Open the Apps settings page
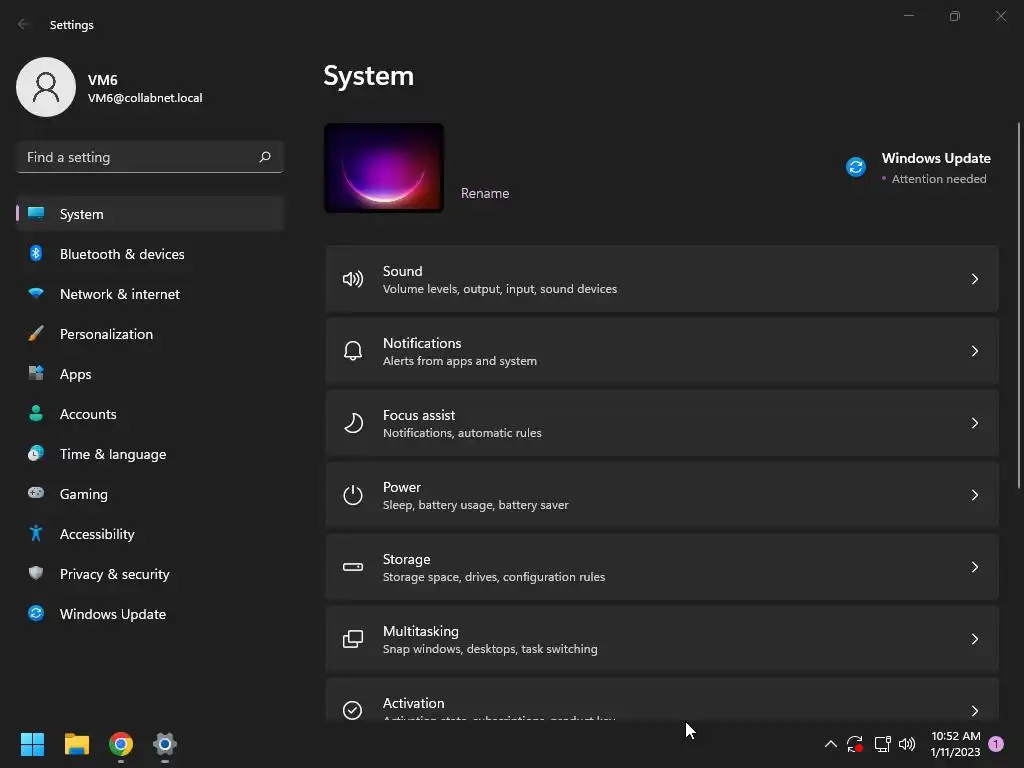This screenshot has height=768, width=1024. [150, 374]
